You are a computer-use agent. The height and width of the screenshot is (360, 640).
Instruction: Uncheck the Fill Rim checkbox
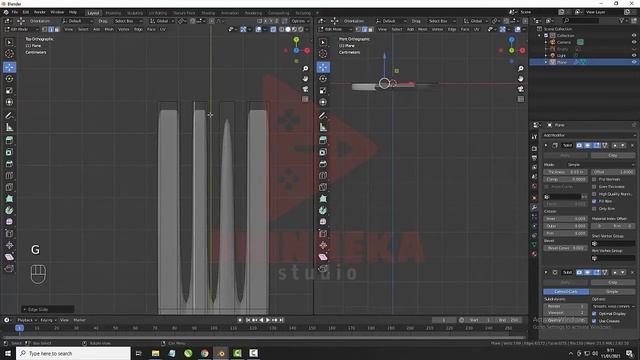click(x=594, y=201)
